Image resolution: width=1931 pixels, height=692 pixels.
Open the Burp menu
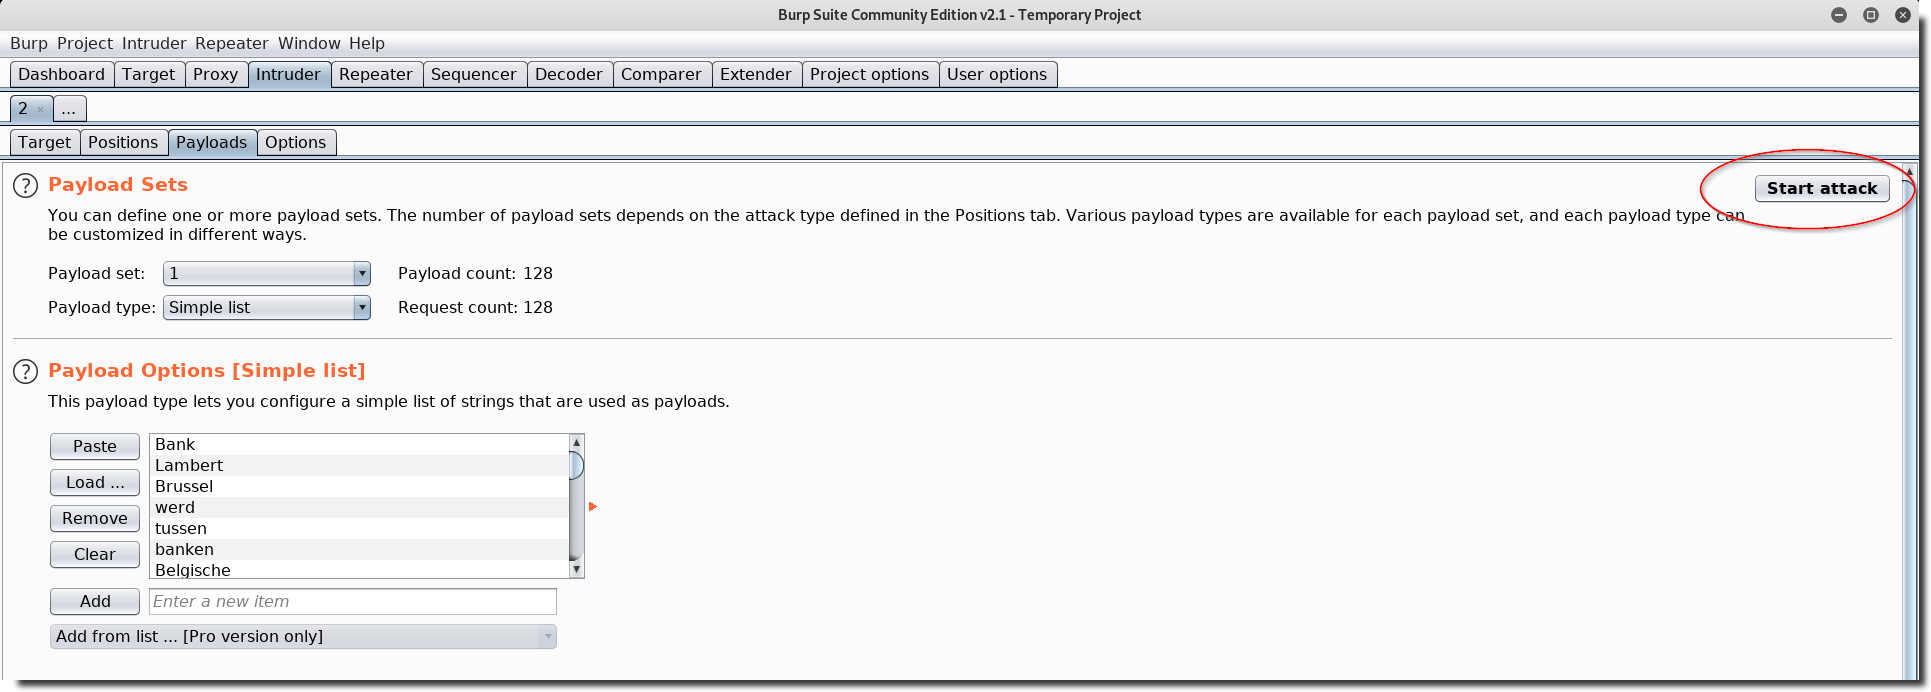[x=29, y=44]
